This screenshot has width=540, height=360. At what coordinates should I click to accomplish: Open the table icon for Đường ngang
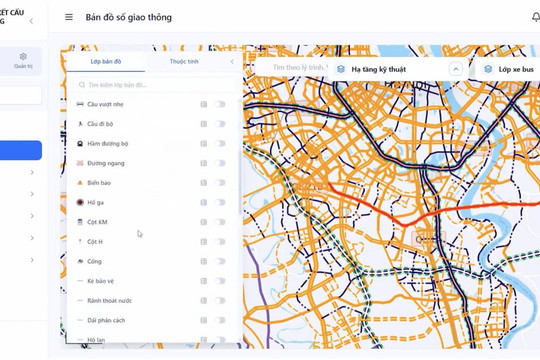pos(204,163)
